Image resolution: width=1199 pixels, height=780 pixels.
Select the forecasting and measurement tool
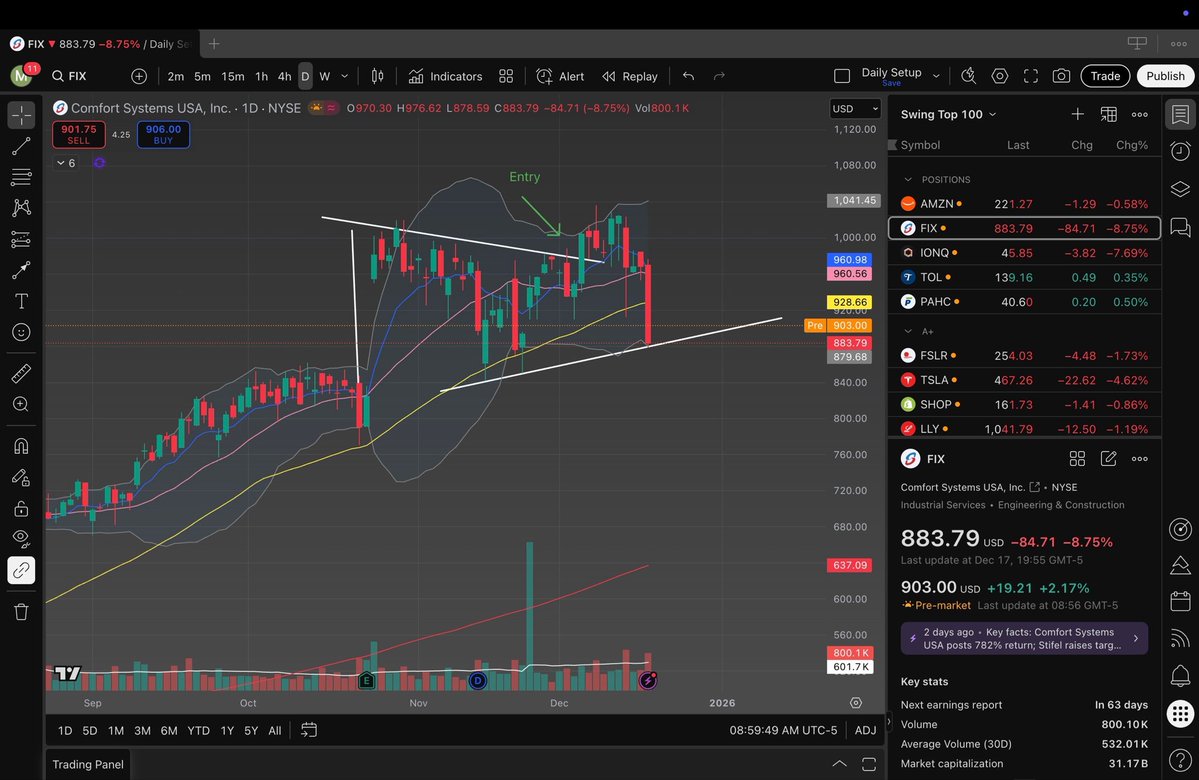[x=21, y=239]
